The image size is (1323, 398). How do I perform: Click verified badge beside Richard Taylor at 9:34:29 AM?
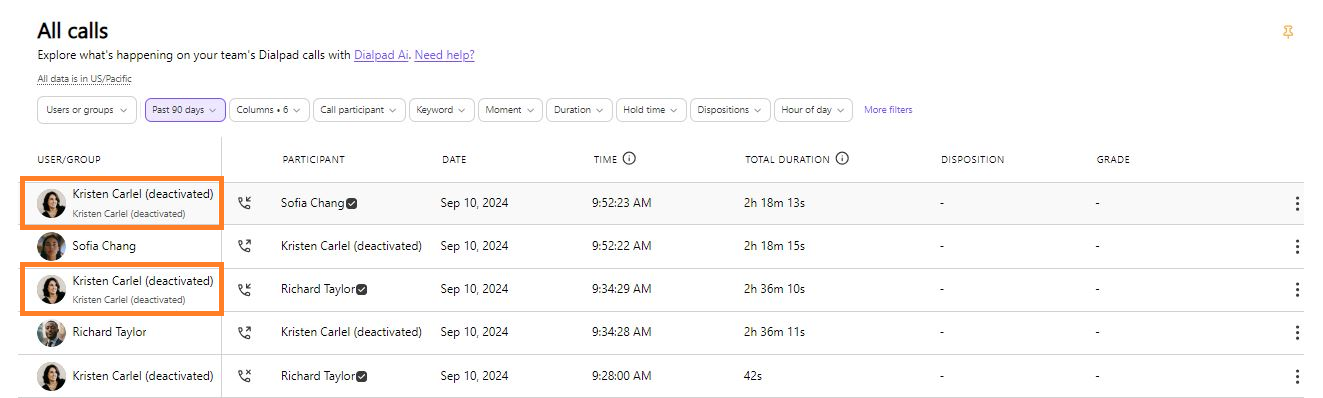click(x=362, y=290)
